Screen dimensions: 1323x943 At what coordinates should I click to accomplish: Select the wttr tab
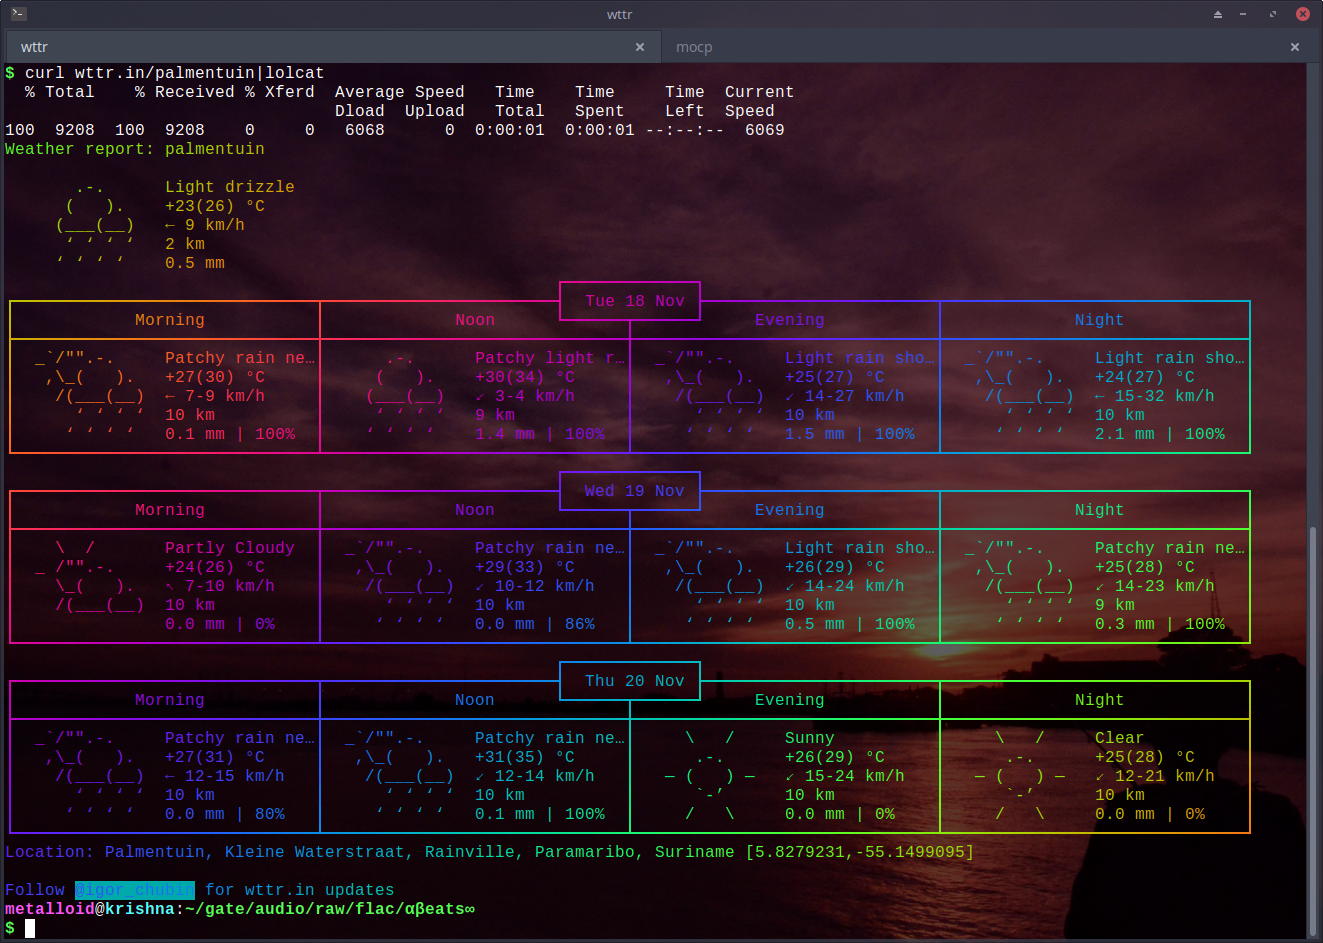click(35, 47)
